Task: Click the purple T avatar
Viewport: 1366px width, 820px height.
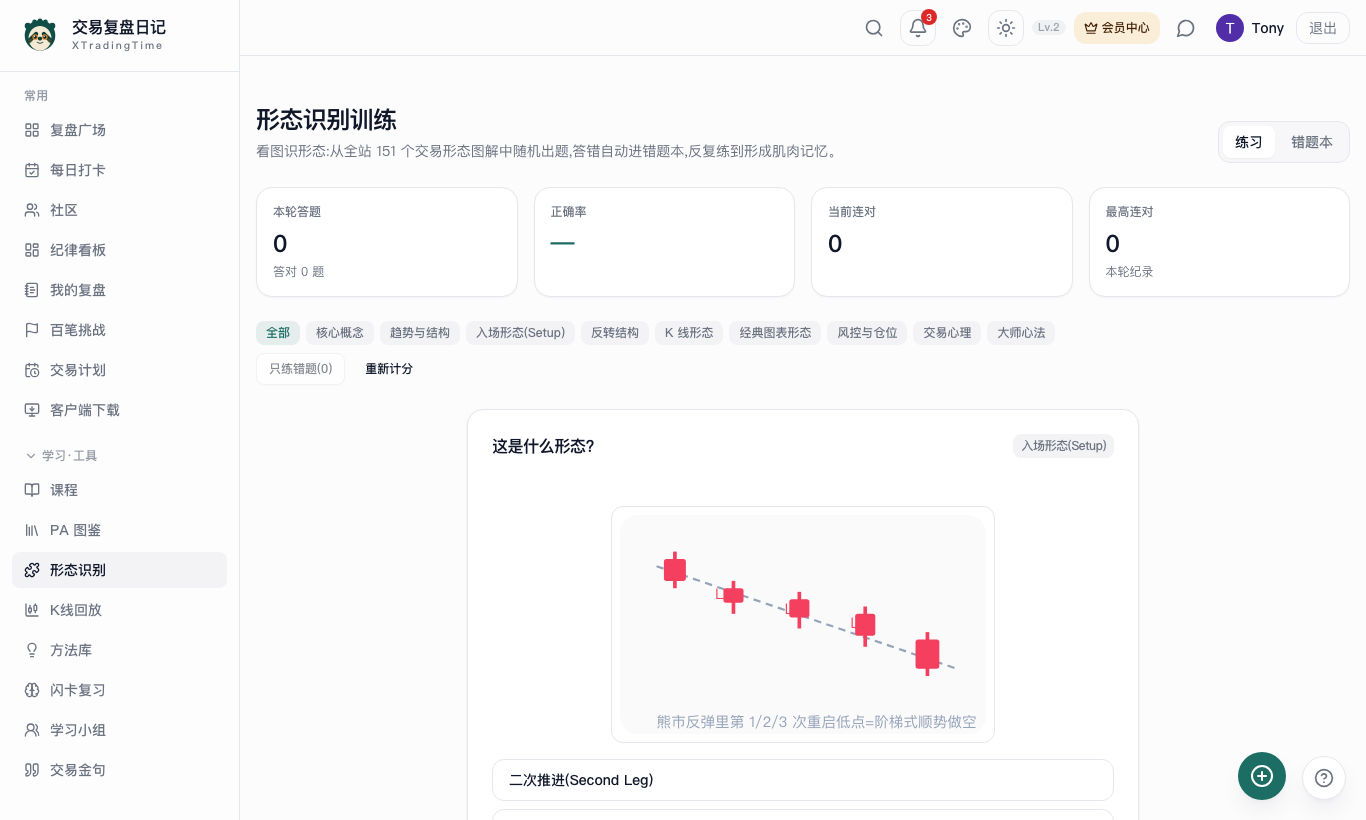Action: 1230,28
